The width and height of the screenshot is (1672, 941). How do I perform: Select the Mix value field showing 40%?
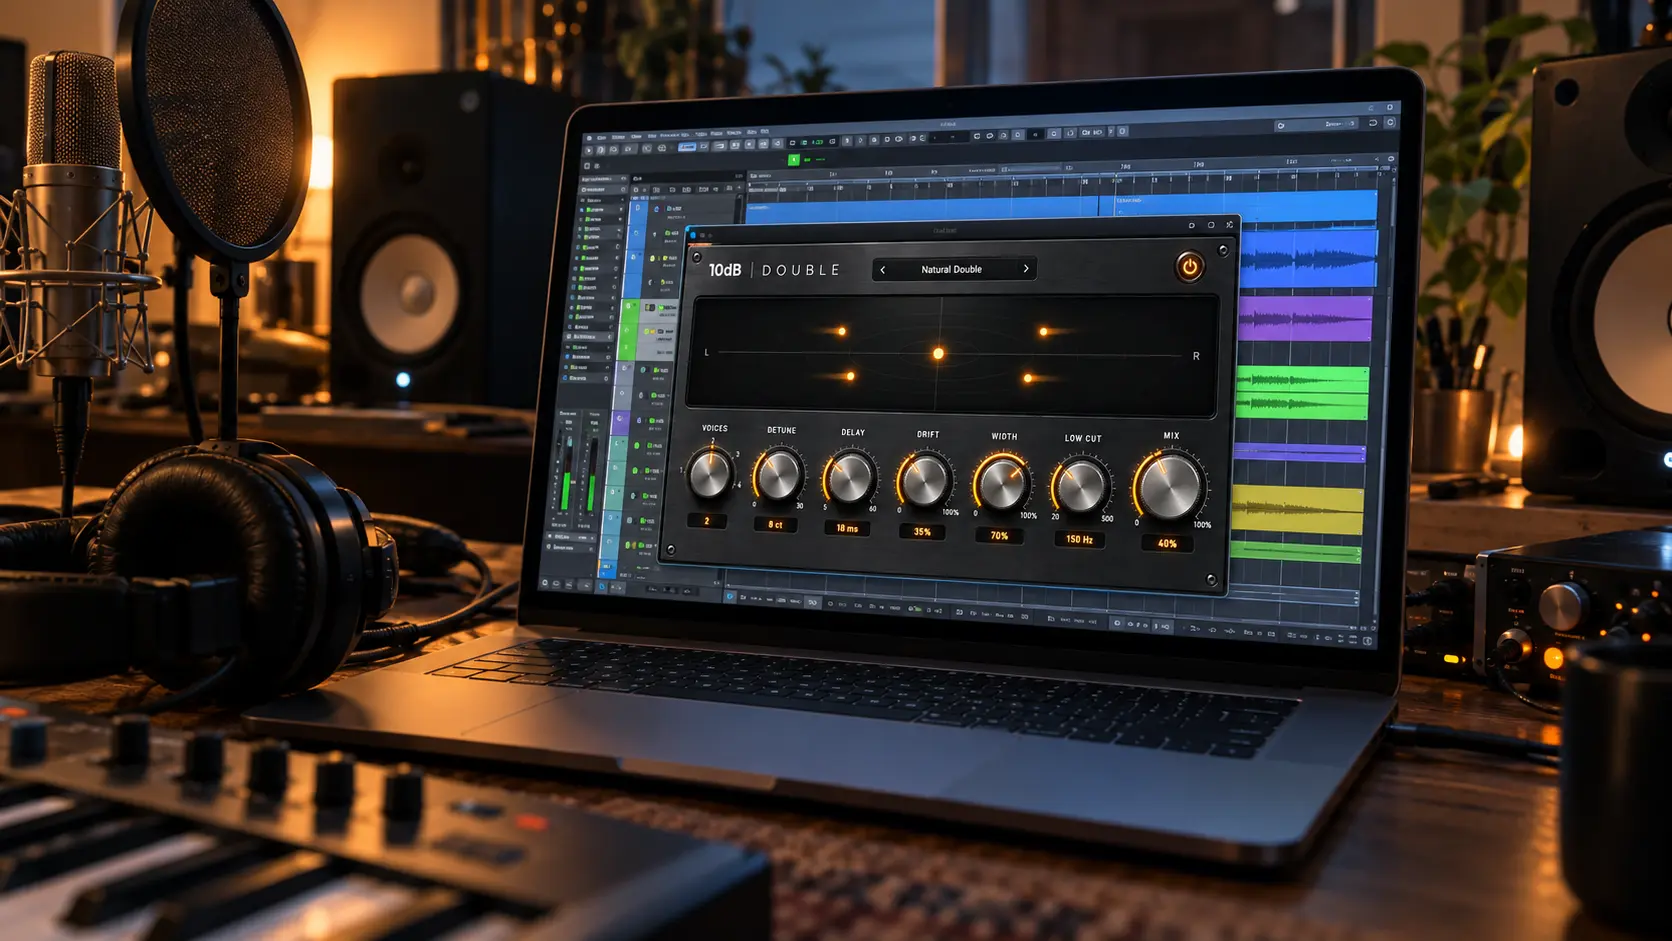coord(1167,544)
